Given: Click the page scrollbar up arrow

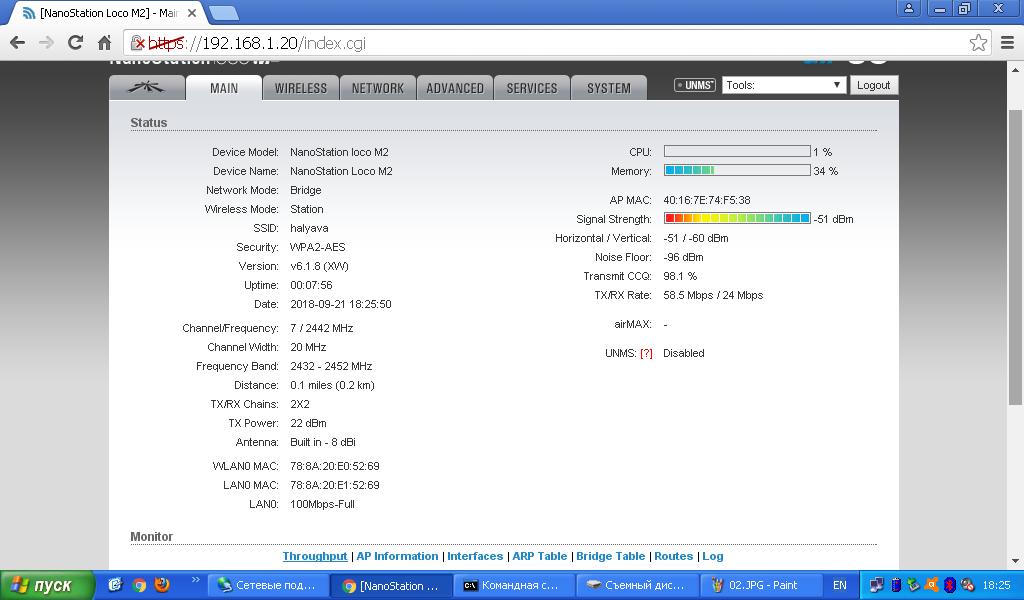Looking at the screenshot, I should [x=1015, y=69].
